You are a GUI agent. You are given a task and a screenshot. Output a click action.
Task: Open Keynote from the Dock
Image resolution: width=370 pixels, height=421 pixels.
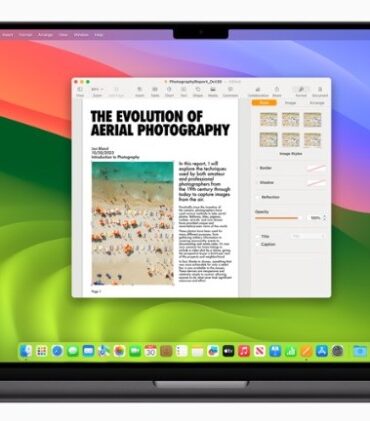coord(275,351)
